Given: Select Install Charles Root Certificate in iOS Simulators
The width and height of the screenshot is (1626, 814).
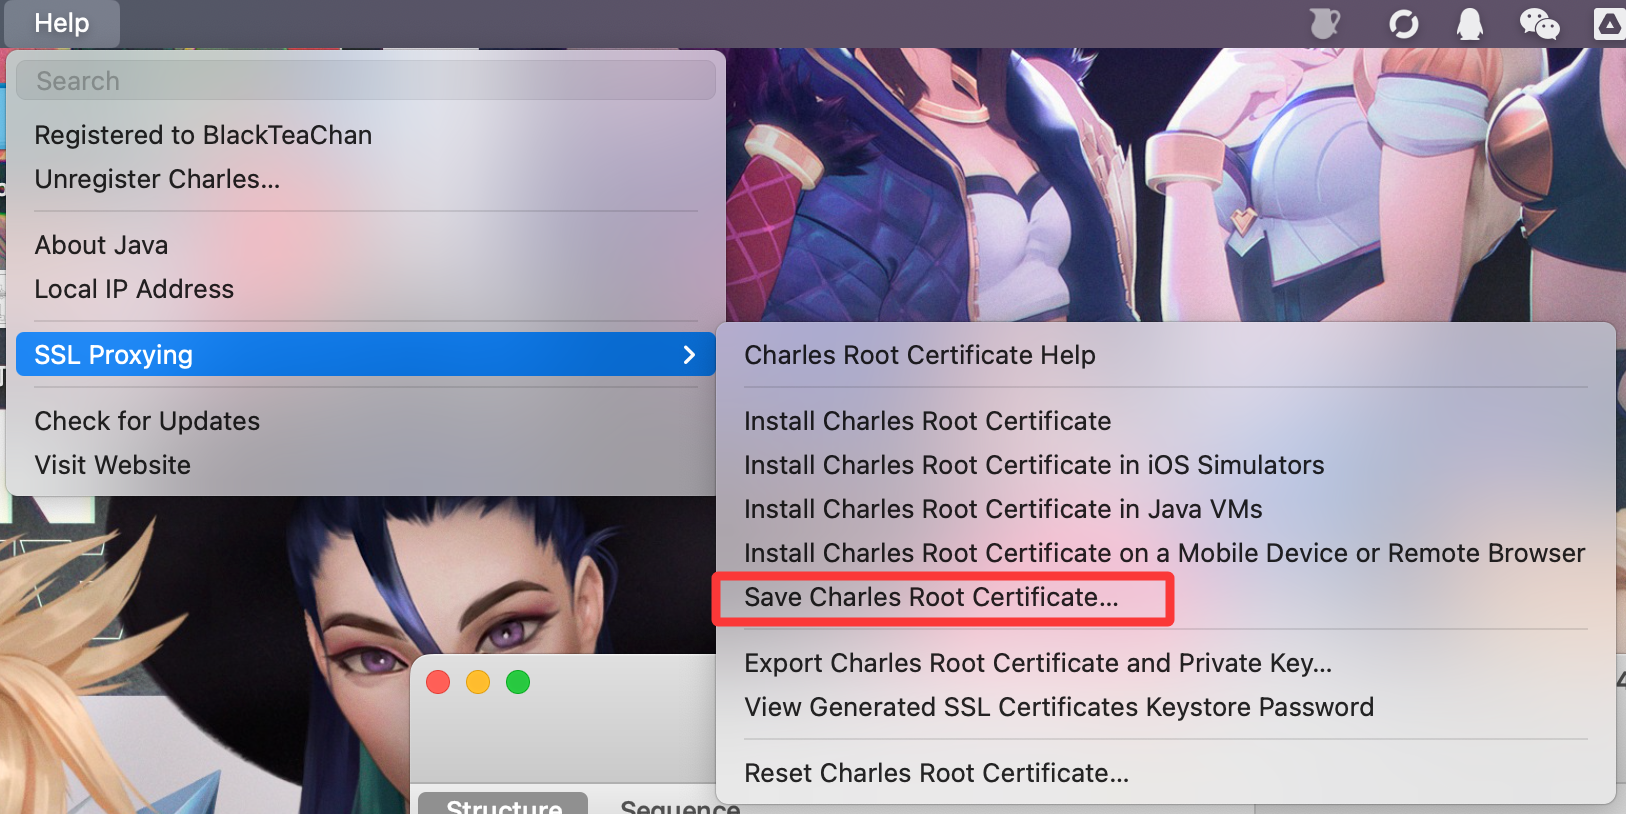Looking at the screenshot, I should (x=1033, y=465).
